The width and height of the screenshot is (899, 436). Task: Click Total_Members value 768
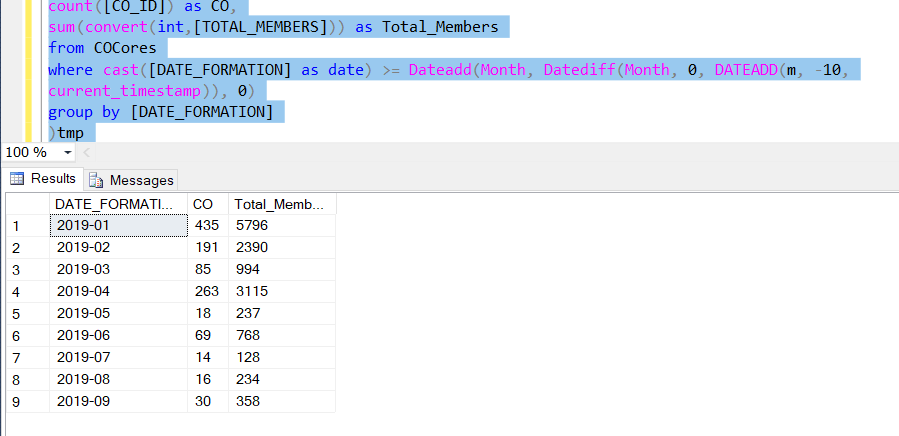(282, 335)
